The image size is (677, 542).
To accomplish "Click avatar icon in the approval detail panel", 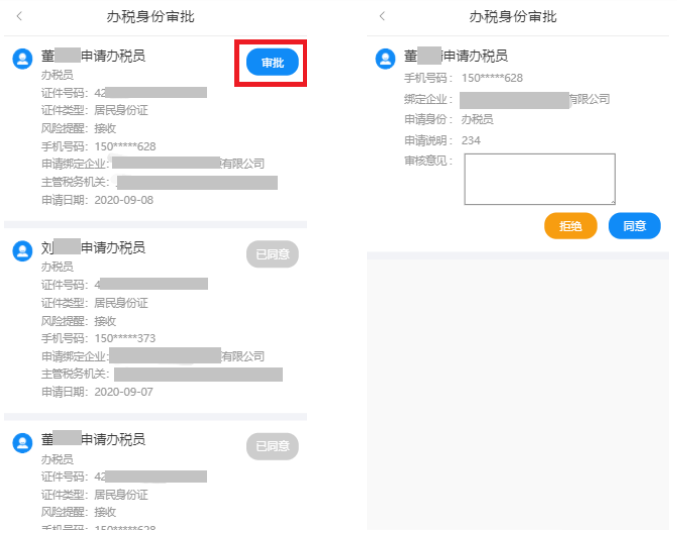I will coord(386,58).
